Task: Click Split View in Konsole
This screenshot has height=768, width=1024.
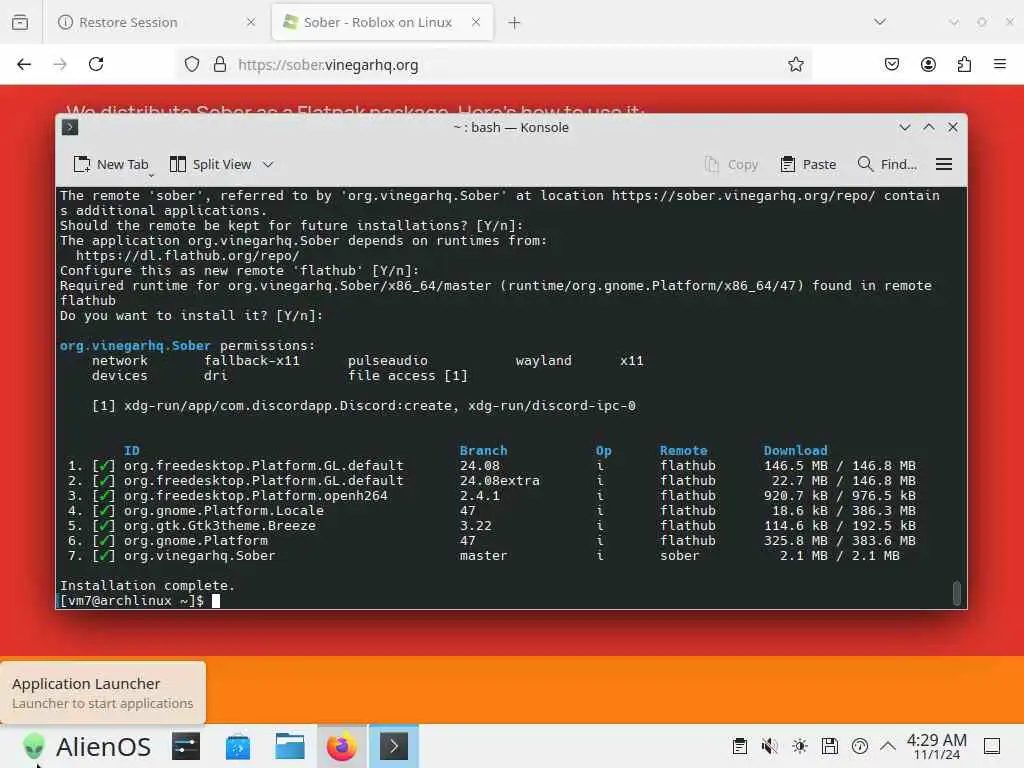Action: [211, 165]
